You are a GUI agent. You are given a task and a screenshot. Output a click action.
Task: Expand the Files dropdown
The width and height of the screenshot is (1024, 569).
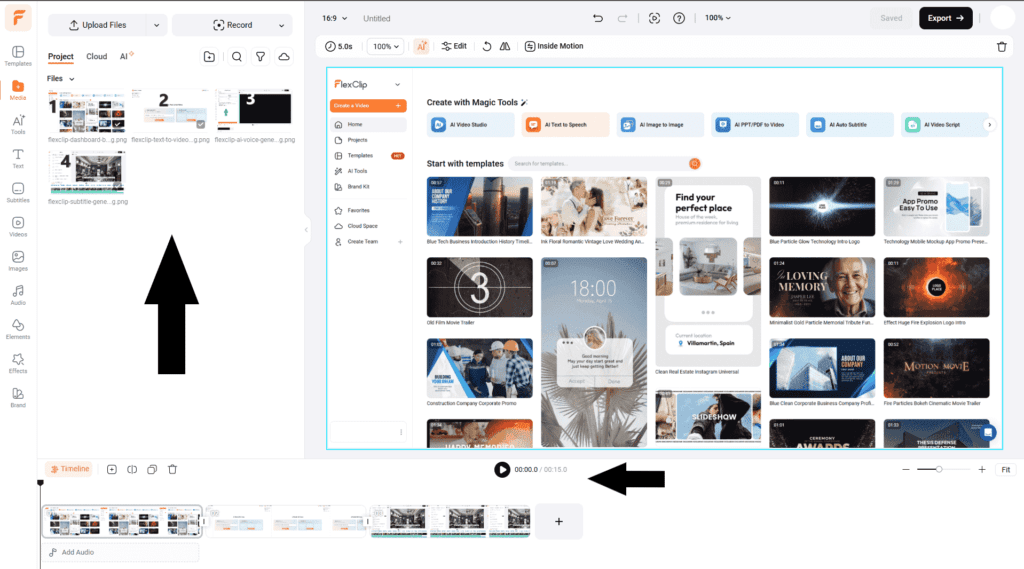(61, 78)
